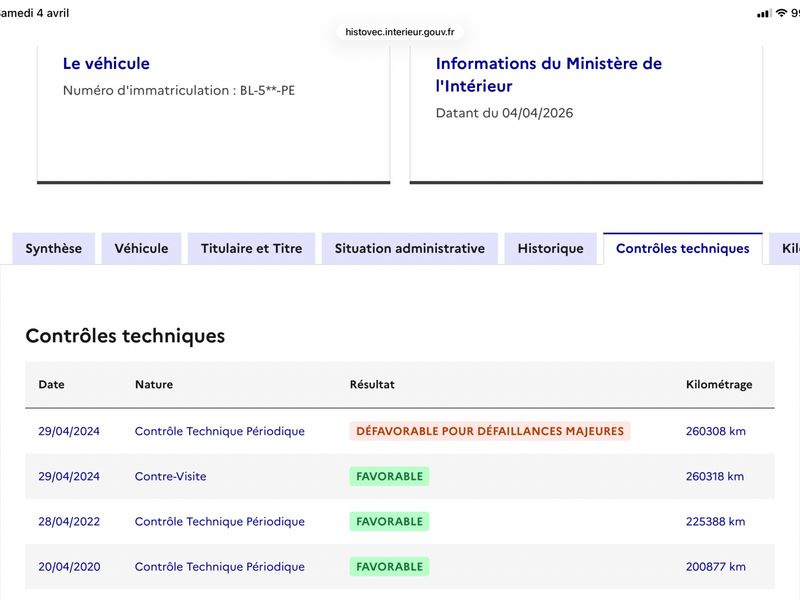This screenshot has height=600, width=800.
Task: Select the Contrôles techniques tab
Action: tap(683, 248)
